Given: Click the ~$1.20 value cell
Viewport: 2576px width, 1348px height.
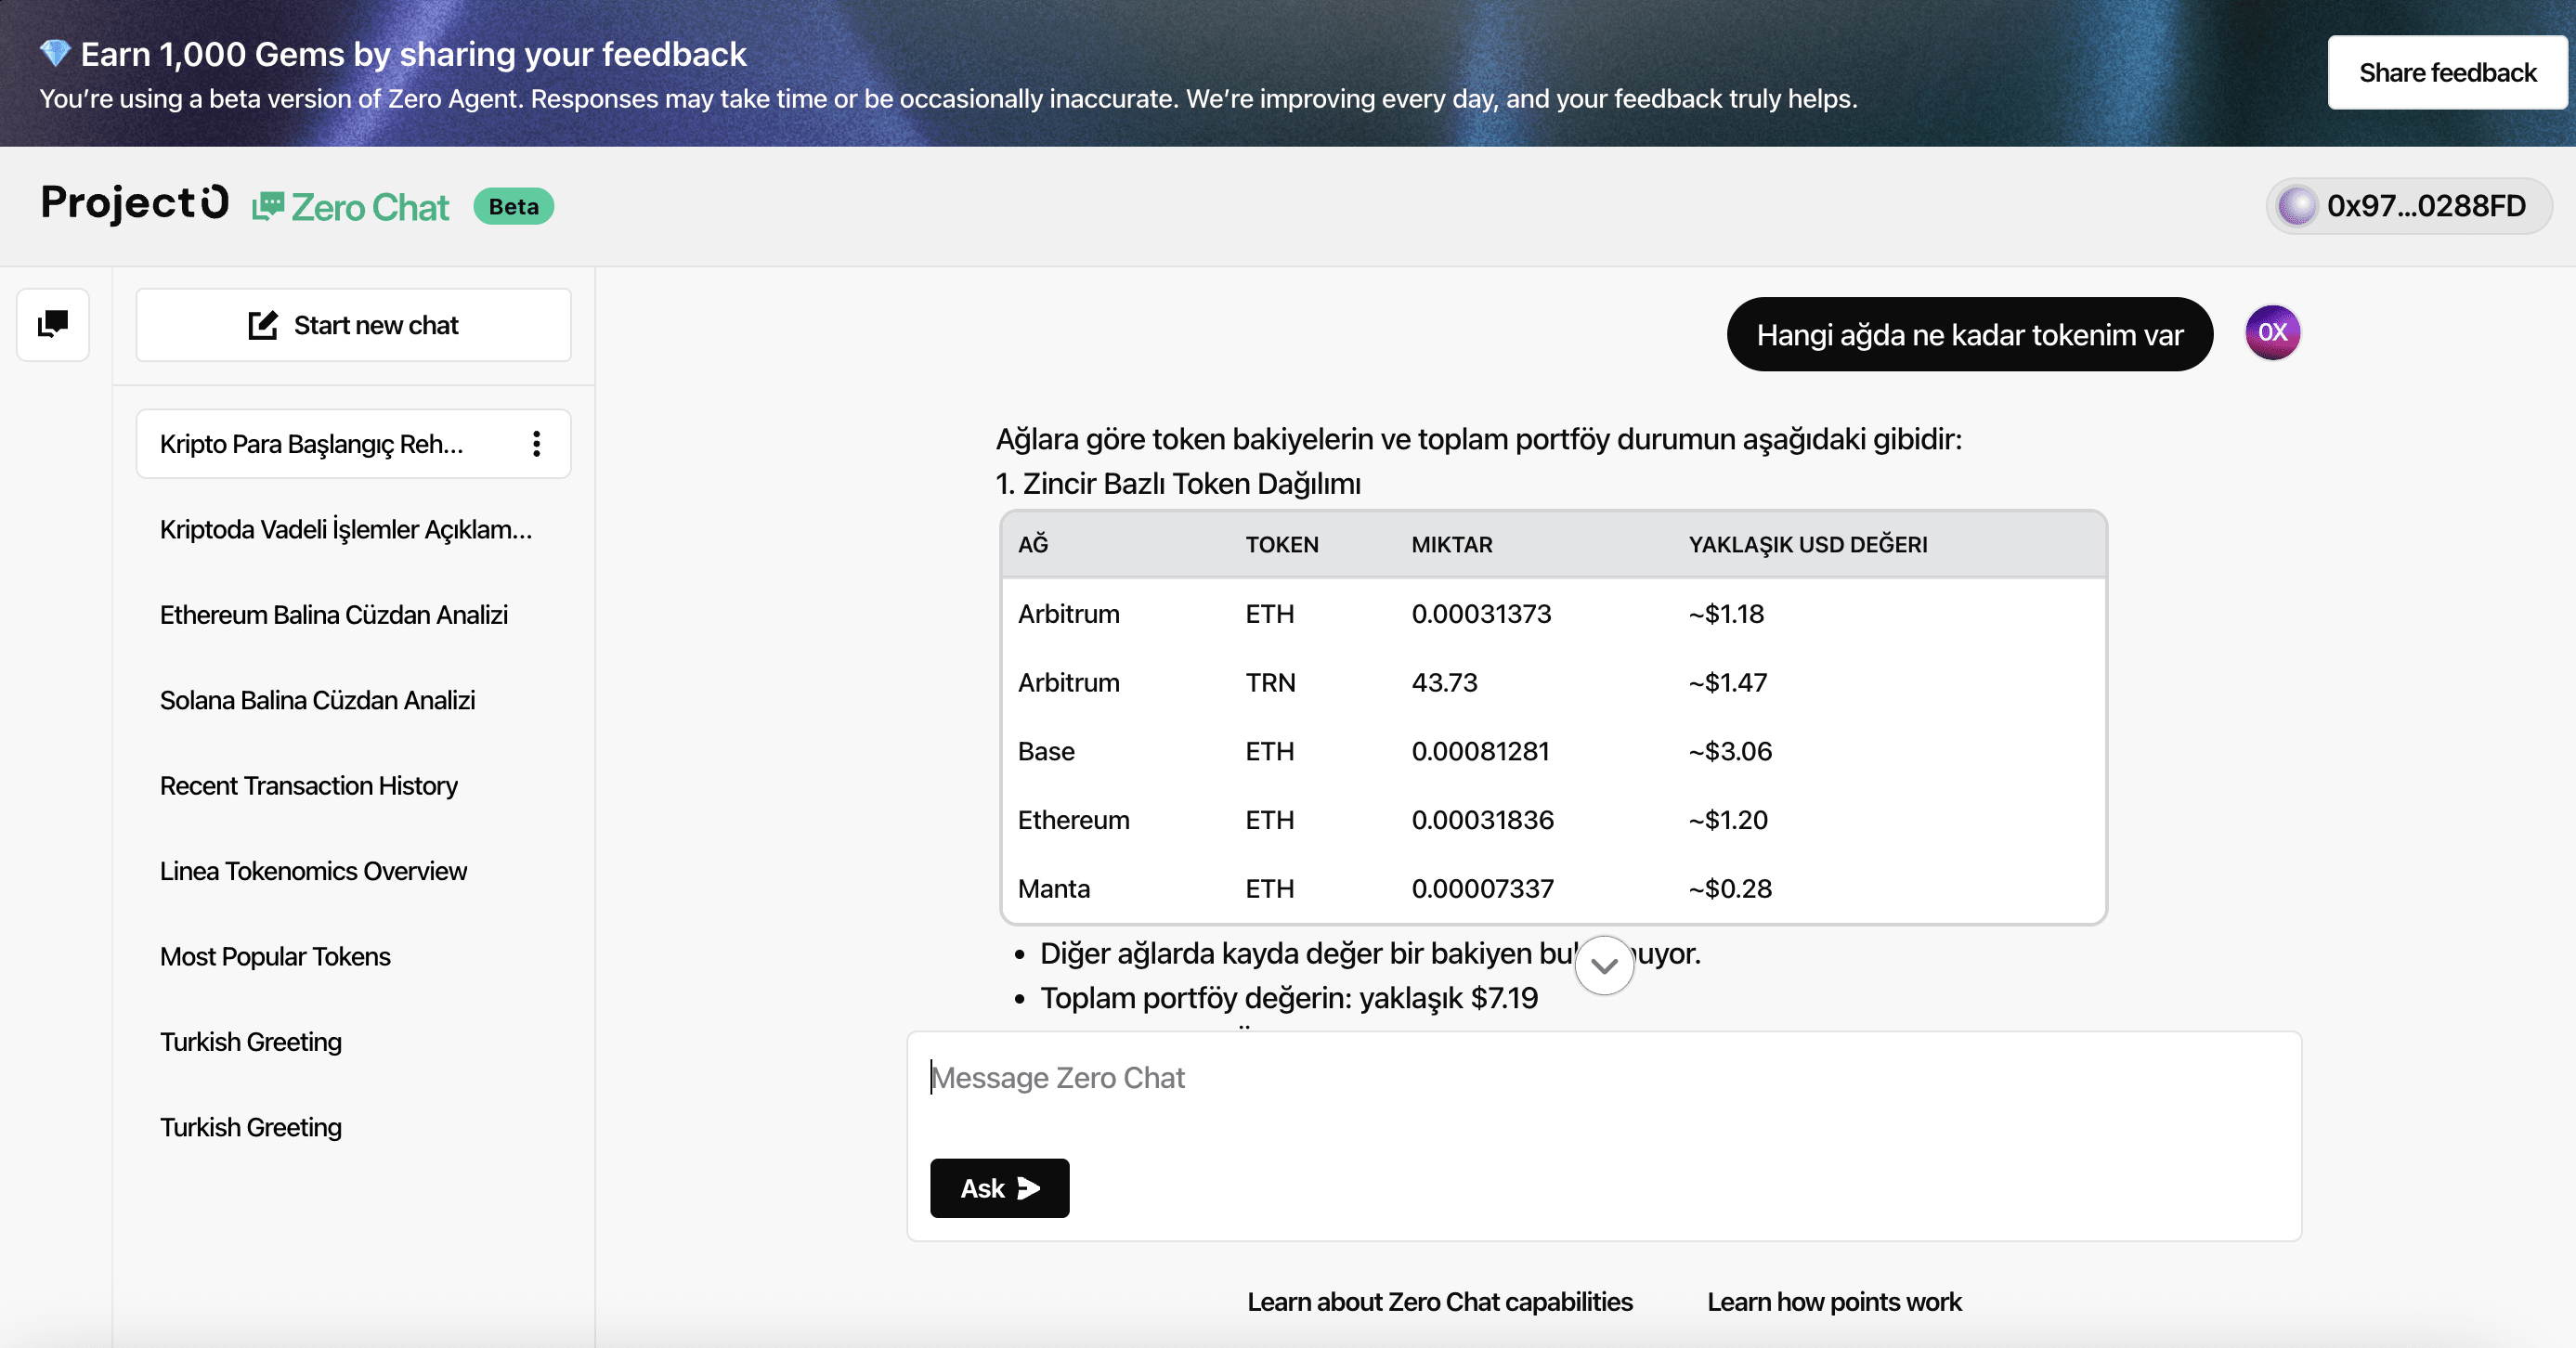Looking at the screenshot, I should click(1728, 820).
